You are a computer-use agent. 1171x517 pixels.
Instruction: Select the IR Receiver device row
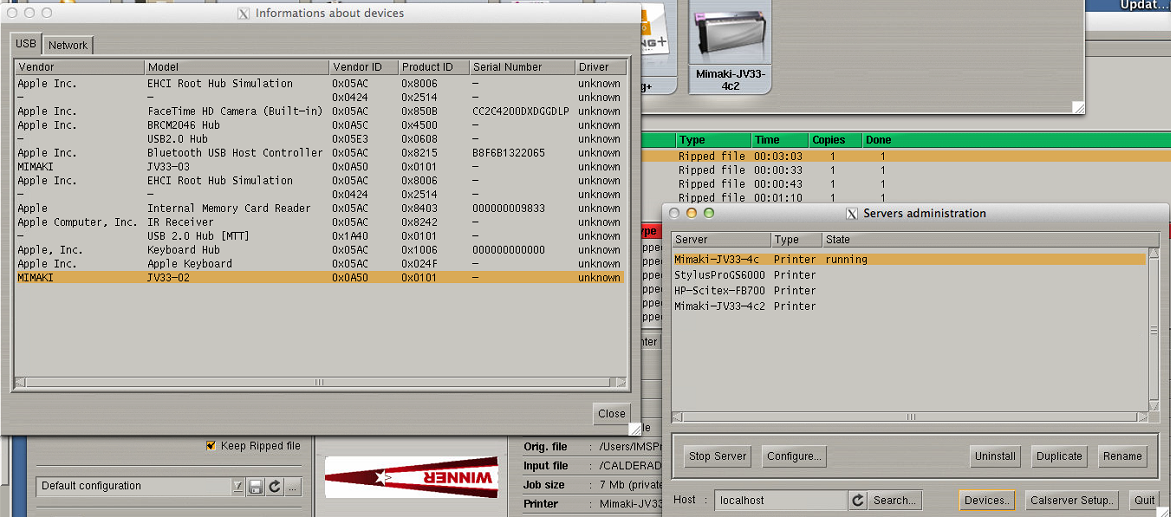(x=320, y=222)
